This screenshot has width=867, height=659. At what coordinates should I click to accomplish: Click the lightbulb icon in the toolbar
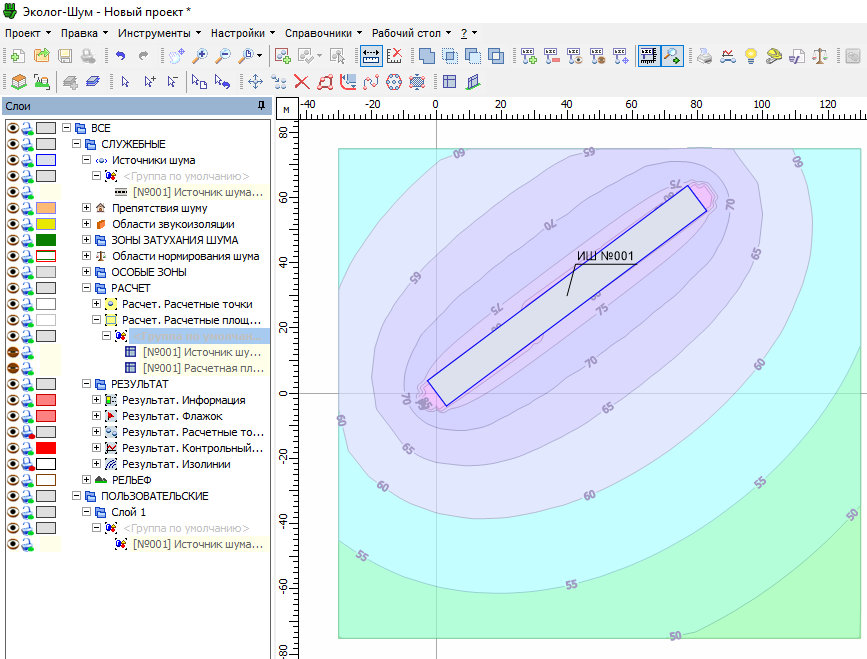tap(749, 56)
